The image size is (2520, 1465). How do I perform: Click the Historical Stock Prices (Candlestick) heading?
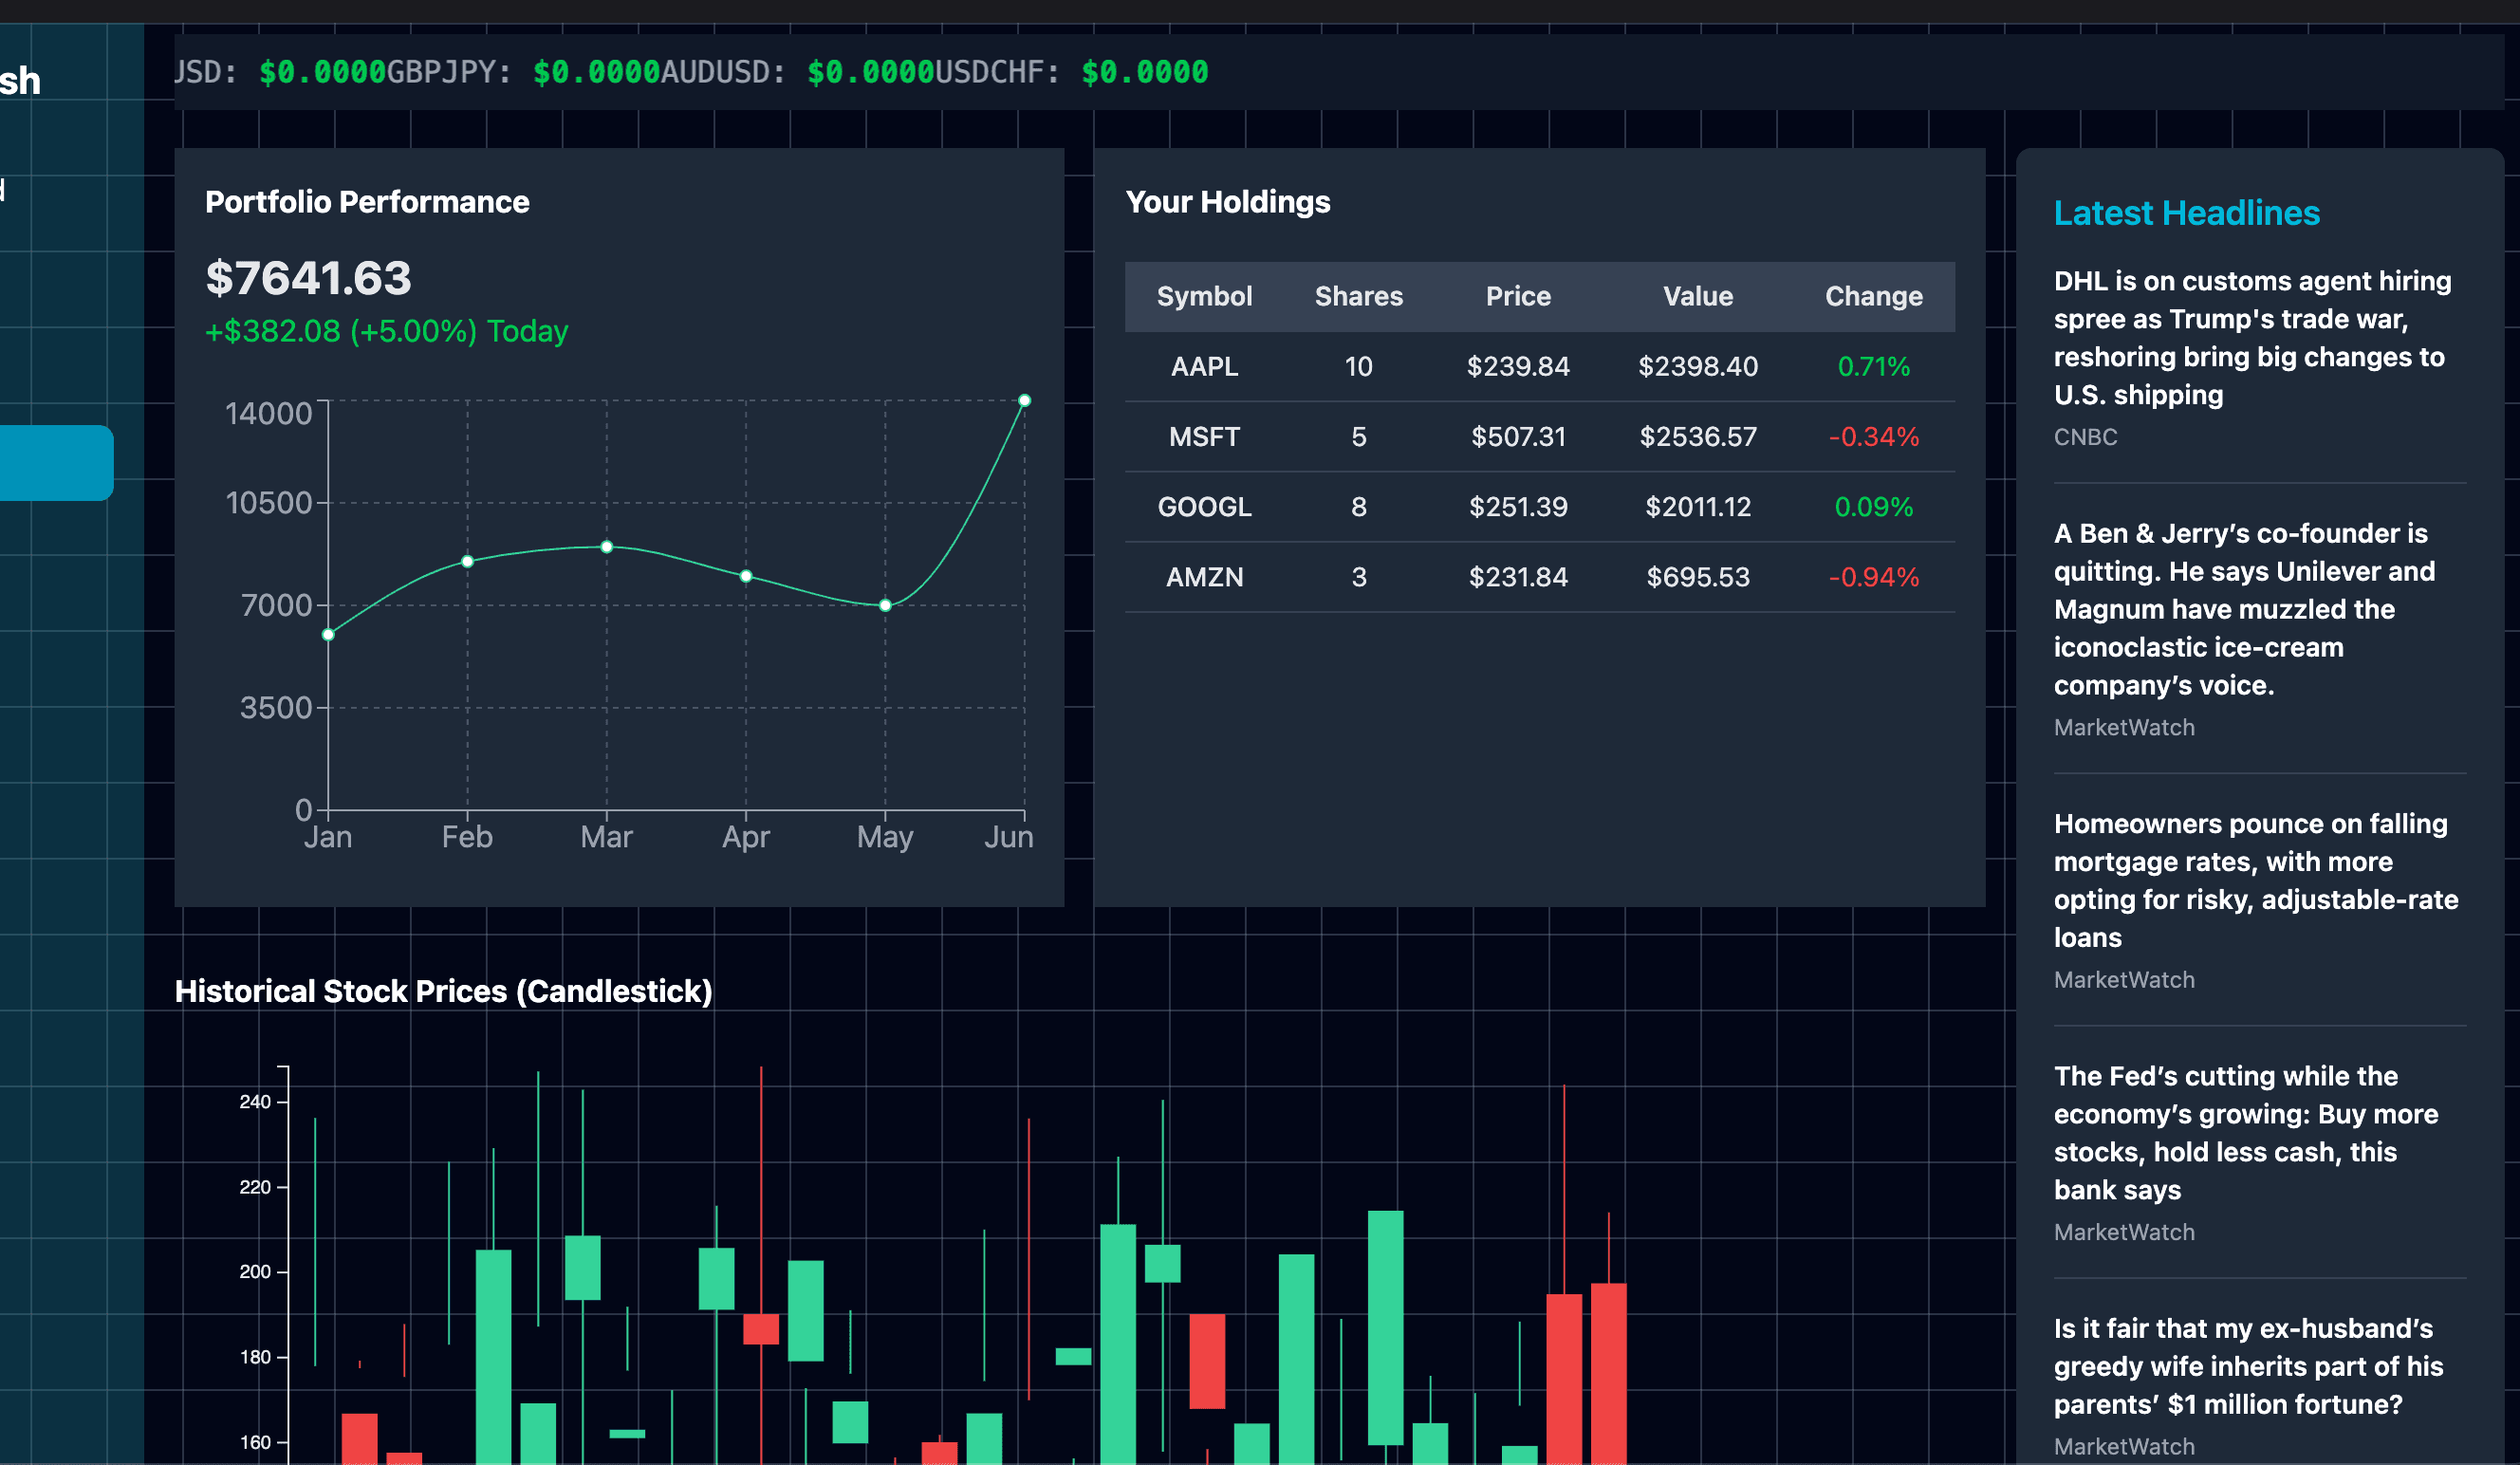pos(443,990)
